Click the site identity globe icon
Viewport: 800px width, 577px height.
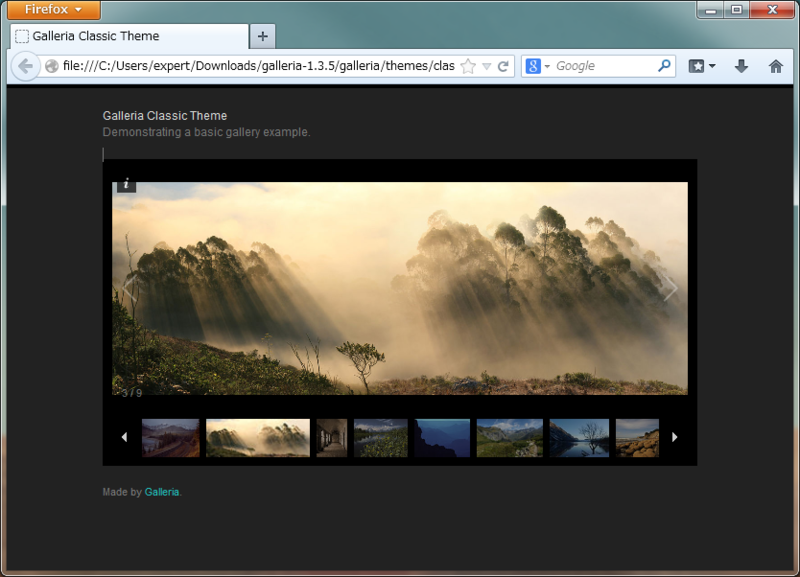click(52, 66)
